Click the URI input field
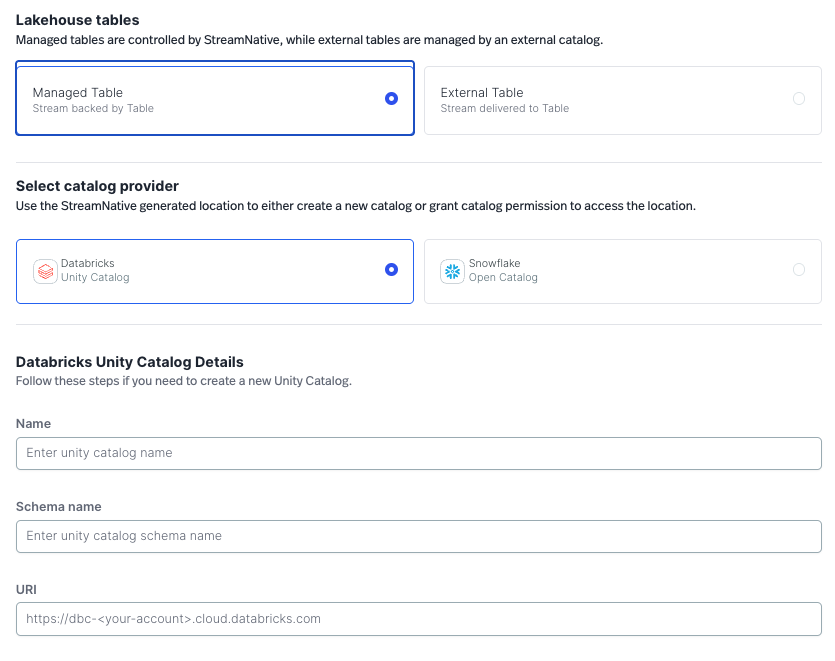835x661 pixels. [418, 619]
